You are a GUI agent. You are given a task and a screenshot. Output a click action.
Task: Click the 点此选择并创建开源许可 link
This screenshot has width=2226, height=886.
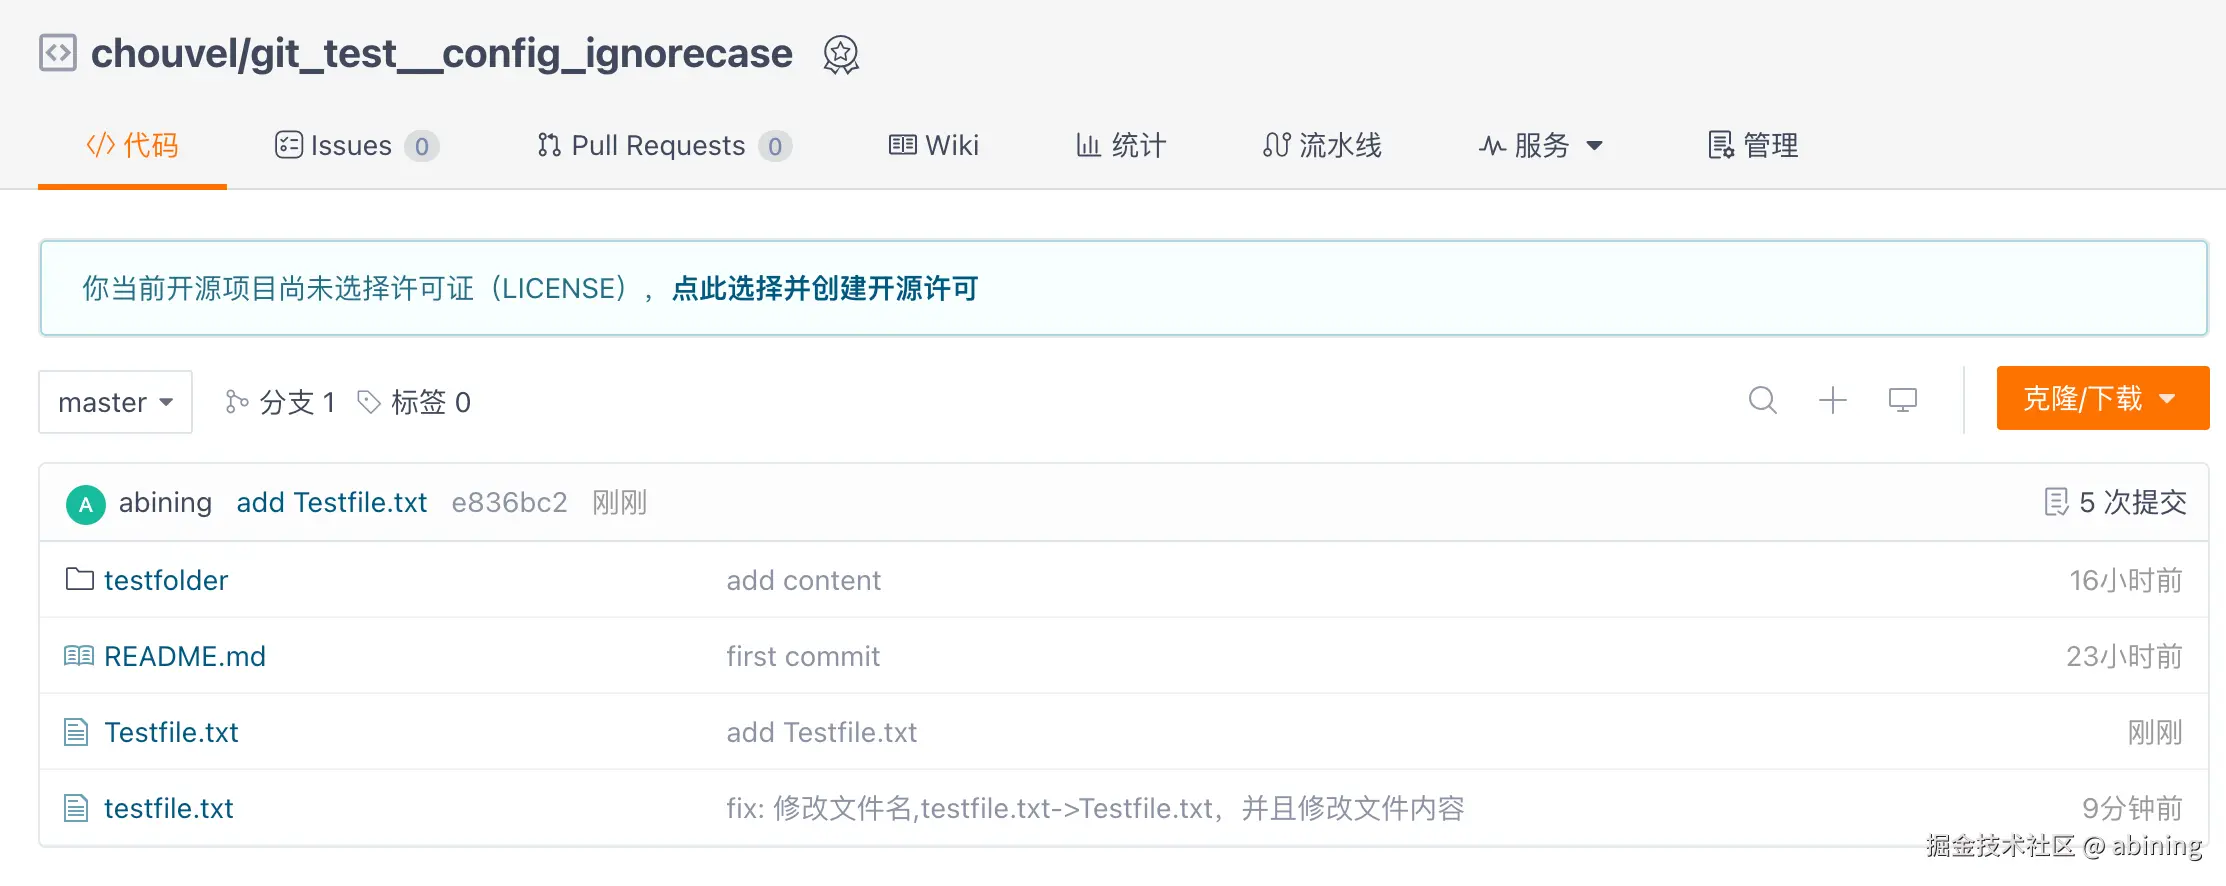click(x=824, y=289)
